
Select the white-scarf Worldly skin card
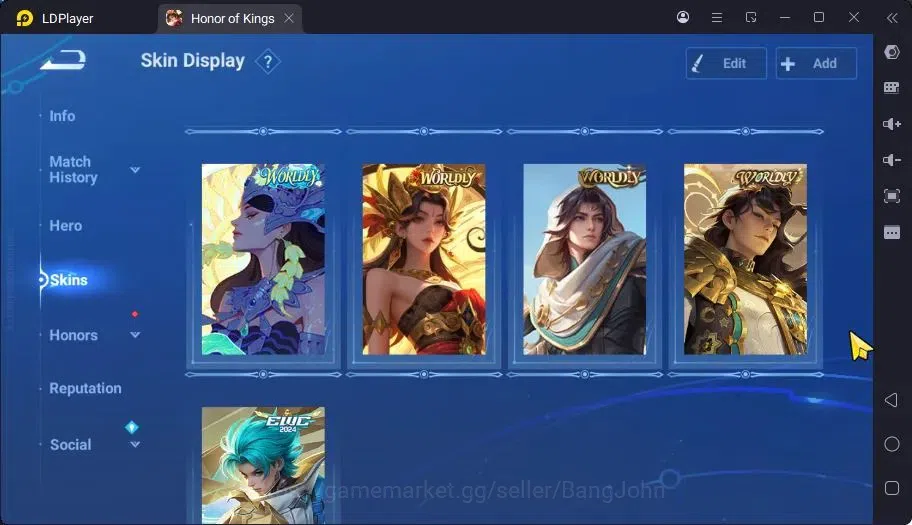pos(585,259)
